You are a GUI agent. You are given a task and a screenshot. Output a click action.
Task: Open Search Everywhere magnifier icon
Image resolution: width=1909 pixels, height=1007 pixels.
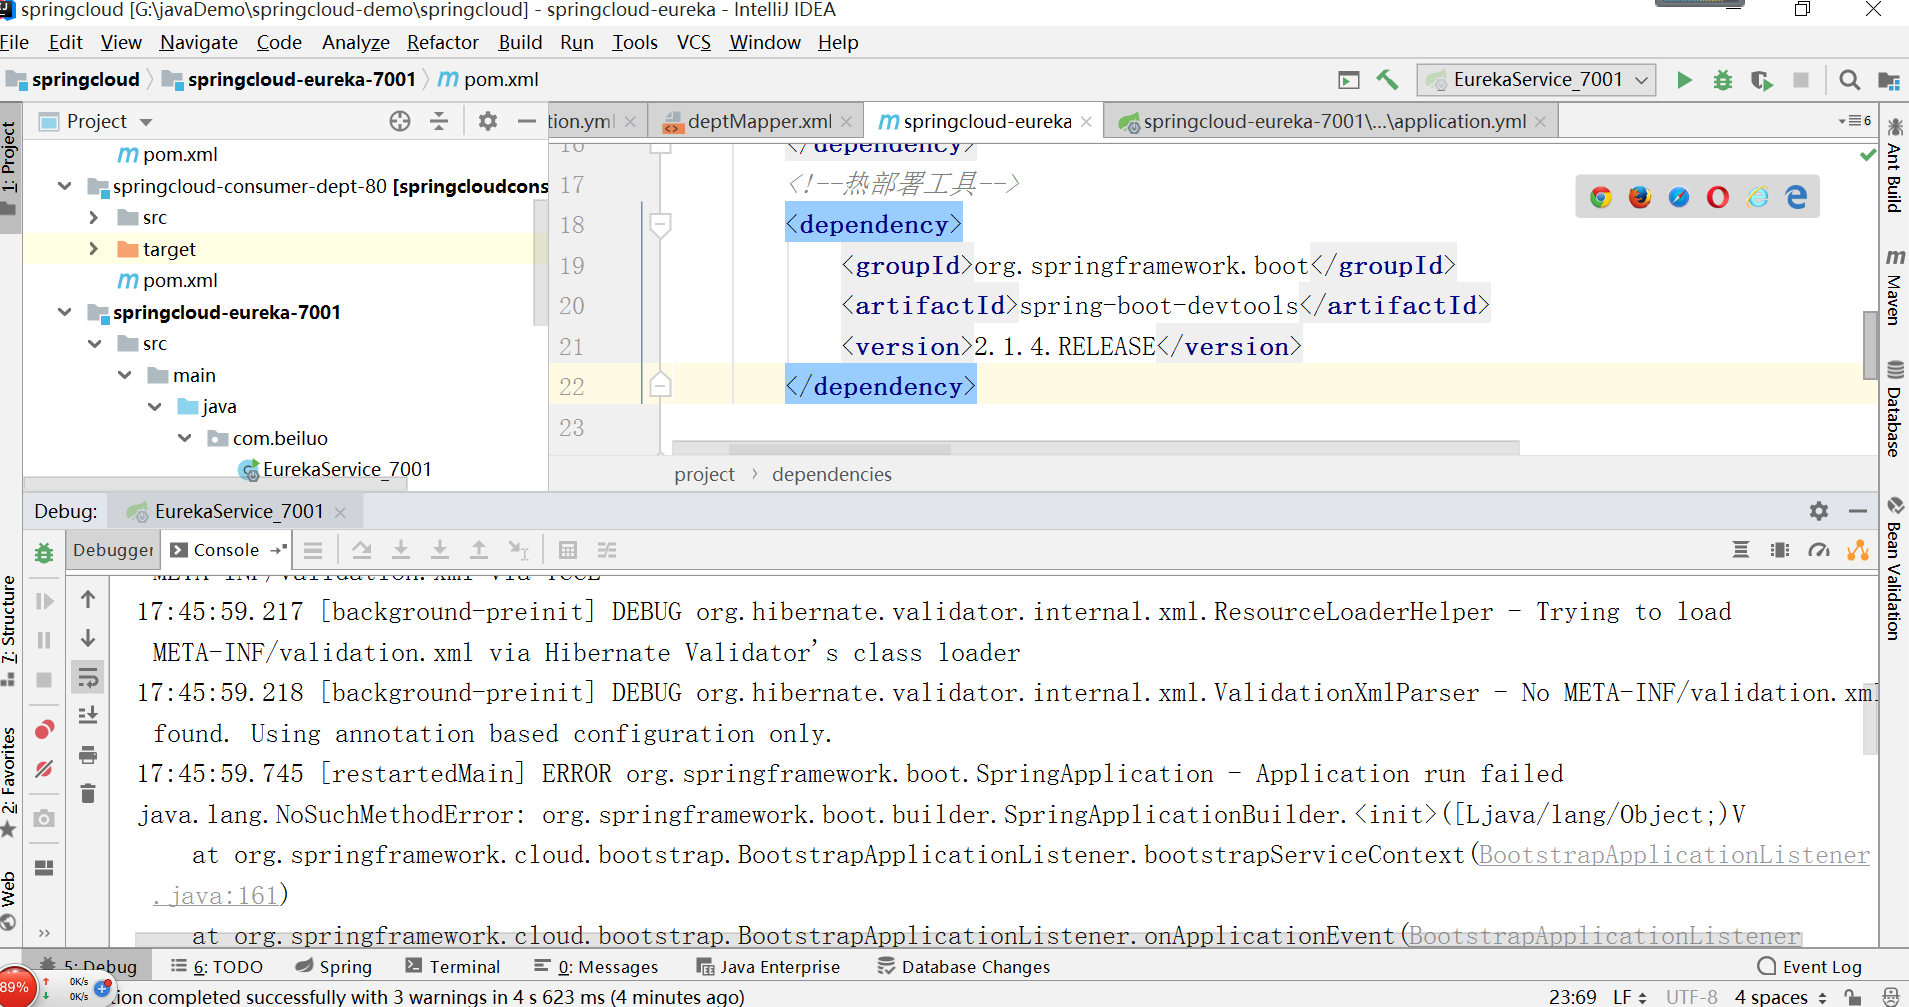point(1850,80)
